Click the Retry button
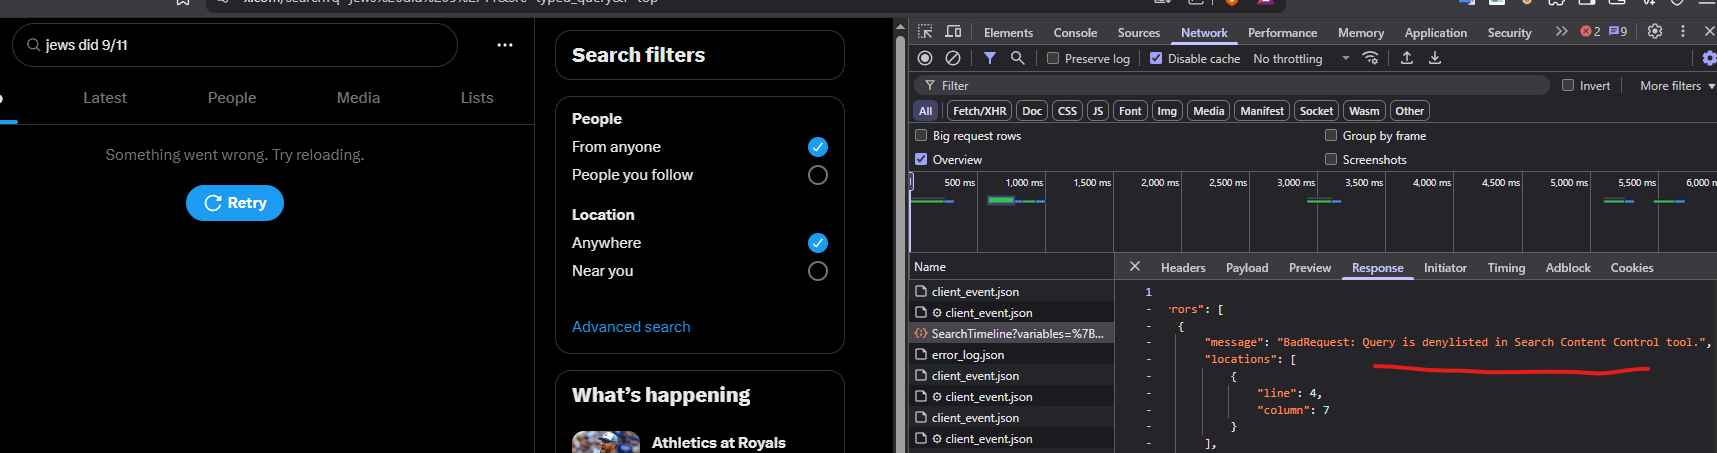This screenshot has width=1717, height=453. point(235,203)
